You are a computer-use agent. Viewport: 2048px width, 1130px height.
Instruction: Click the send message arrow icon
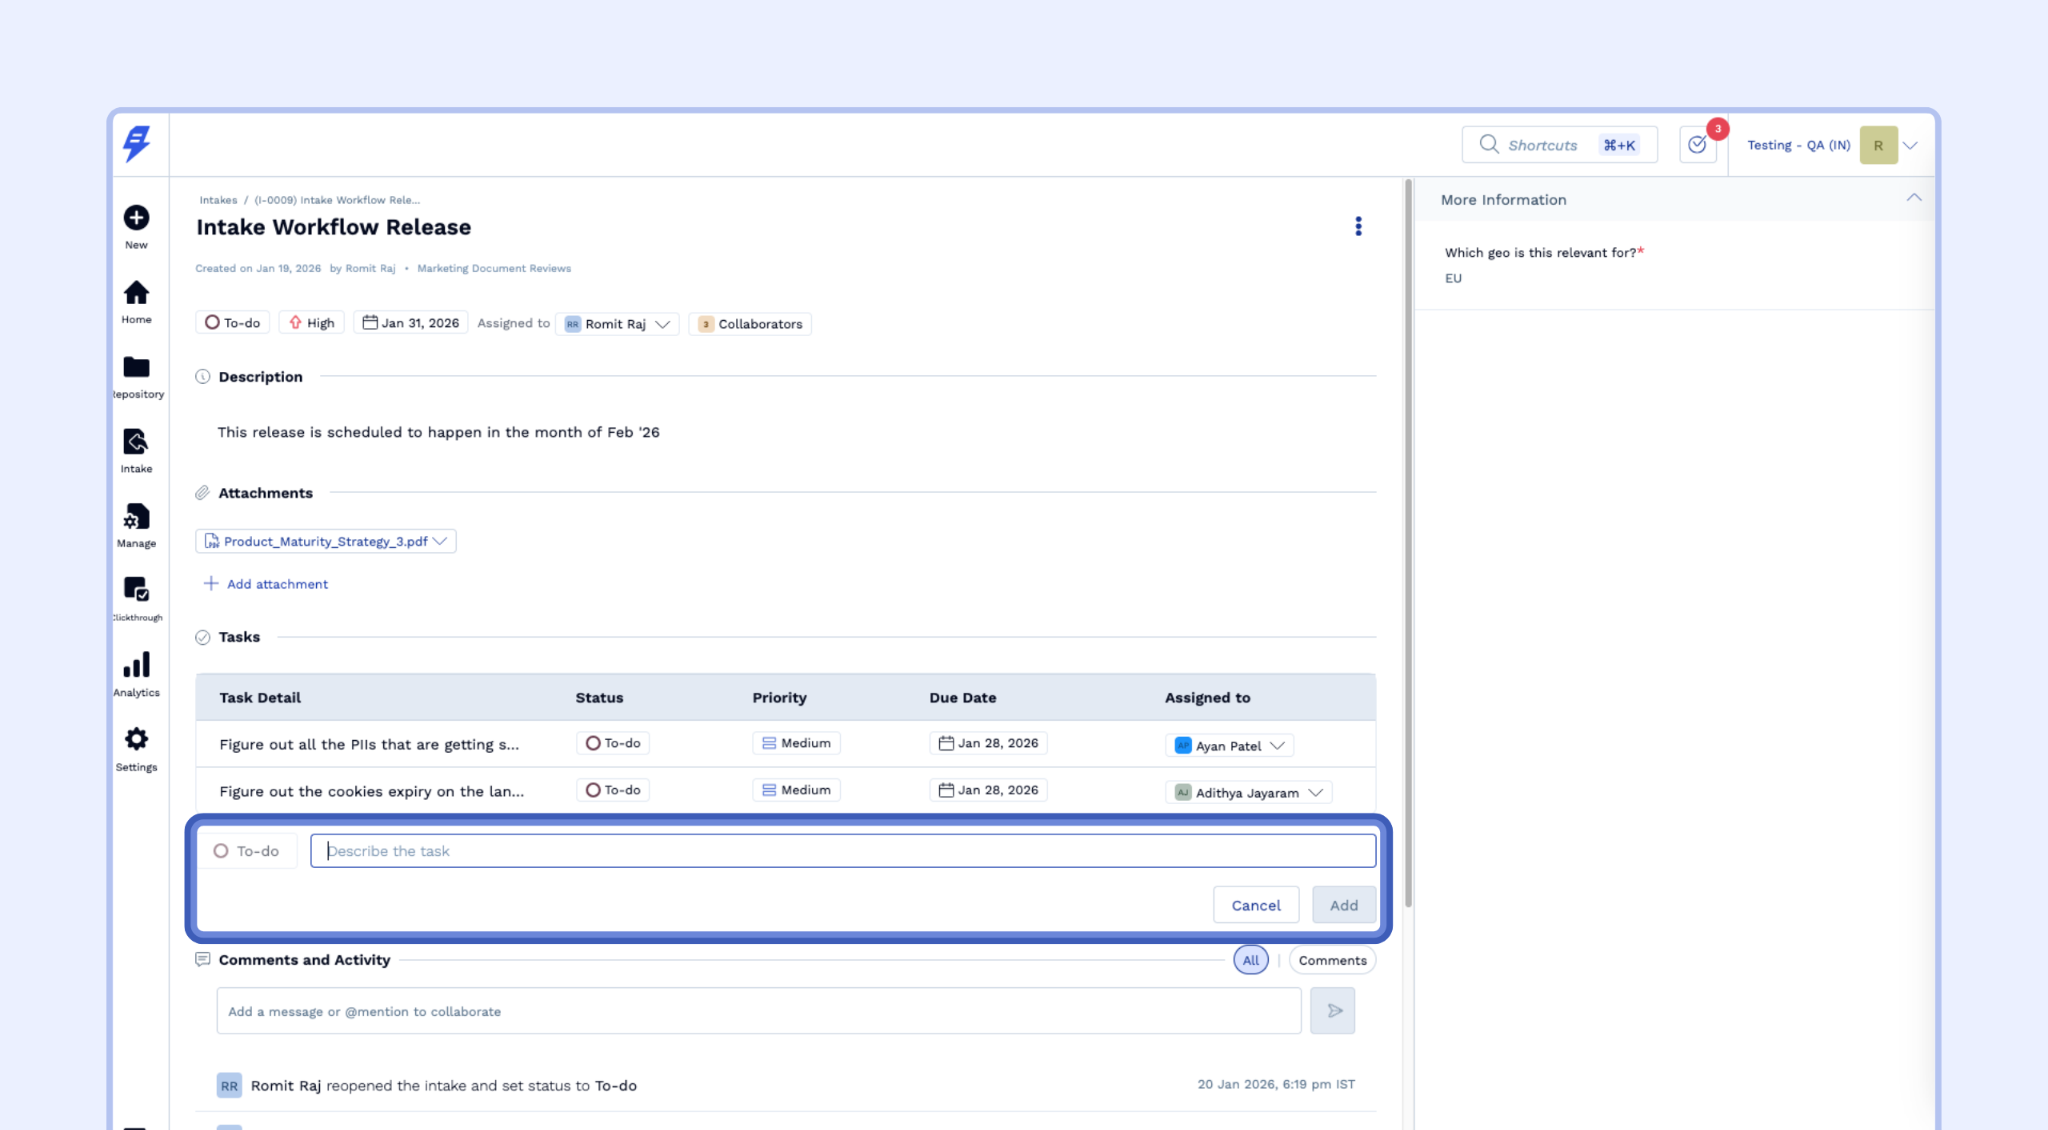1333,1011
